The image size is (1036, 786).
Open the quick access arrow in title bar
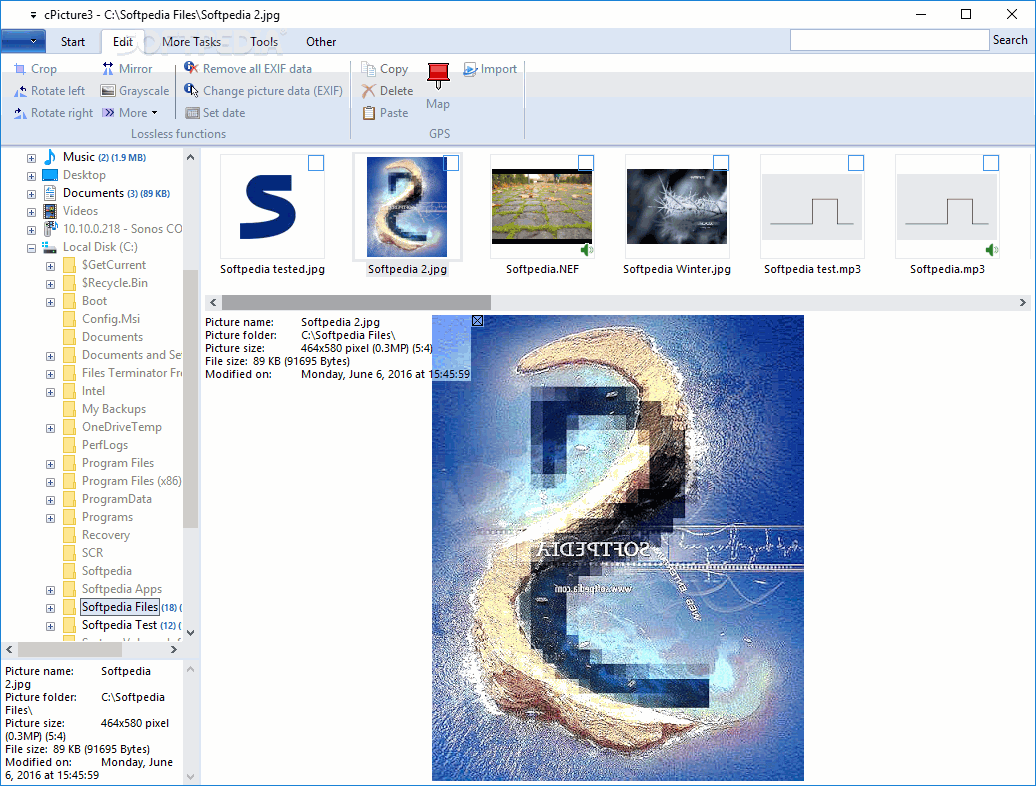click(33, 15)
